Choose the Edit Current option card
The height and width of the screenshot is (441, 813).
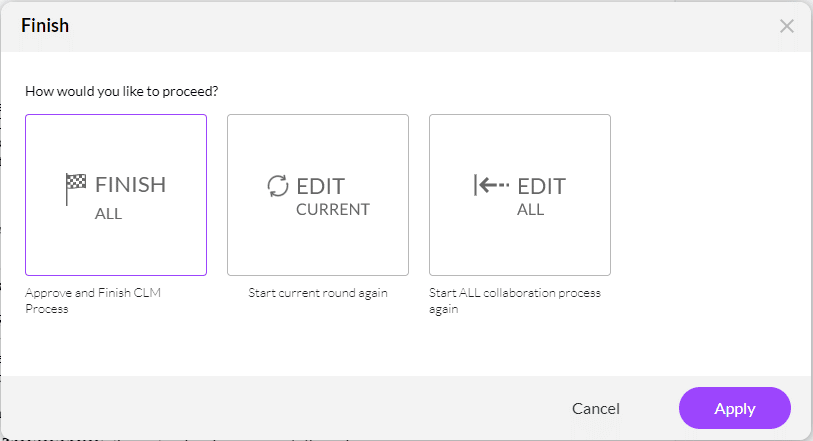pyautogui.click(x=318, y=195)
